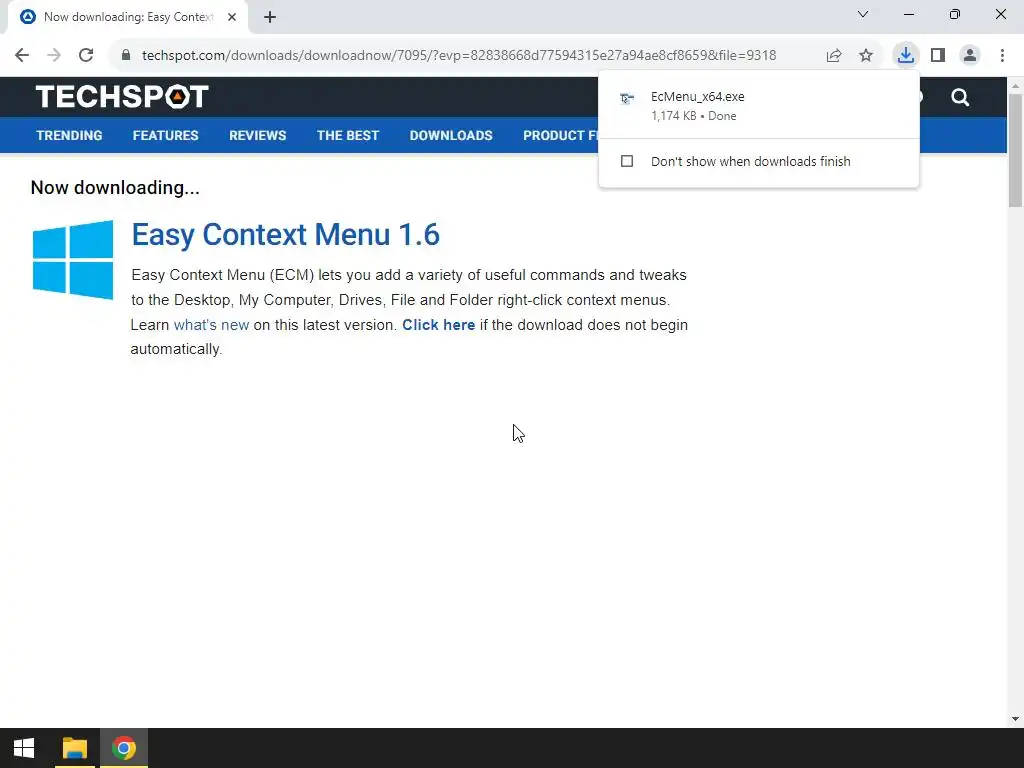The width and height of the screenshot is (1024, 768).
Task: Minimize the Chrome window
Action: point(908,14)
